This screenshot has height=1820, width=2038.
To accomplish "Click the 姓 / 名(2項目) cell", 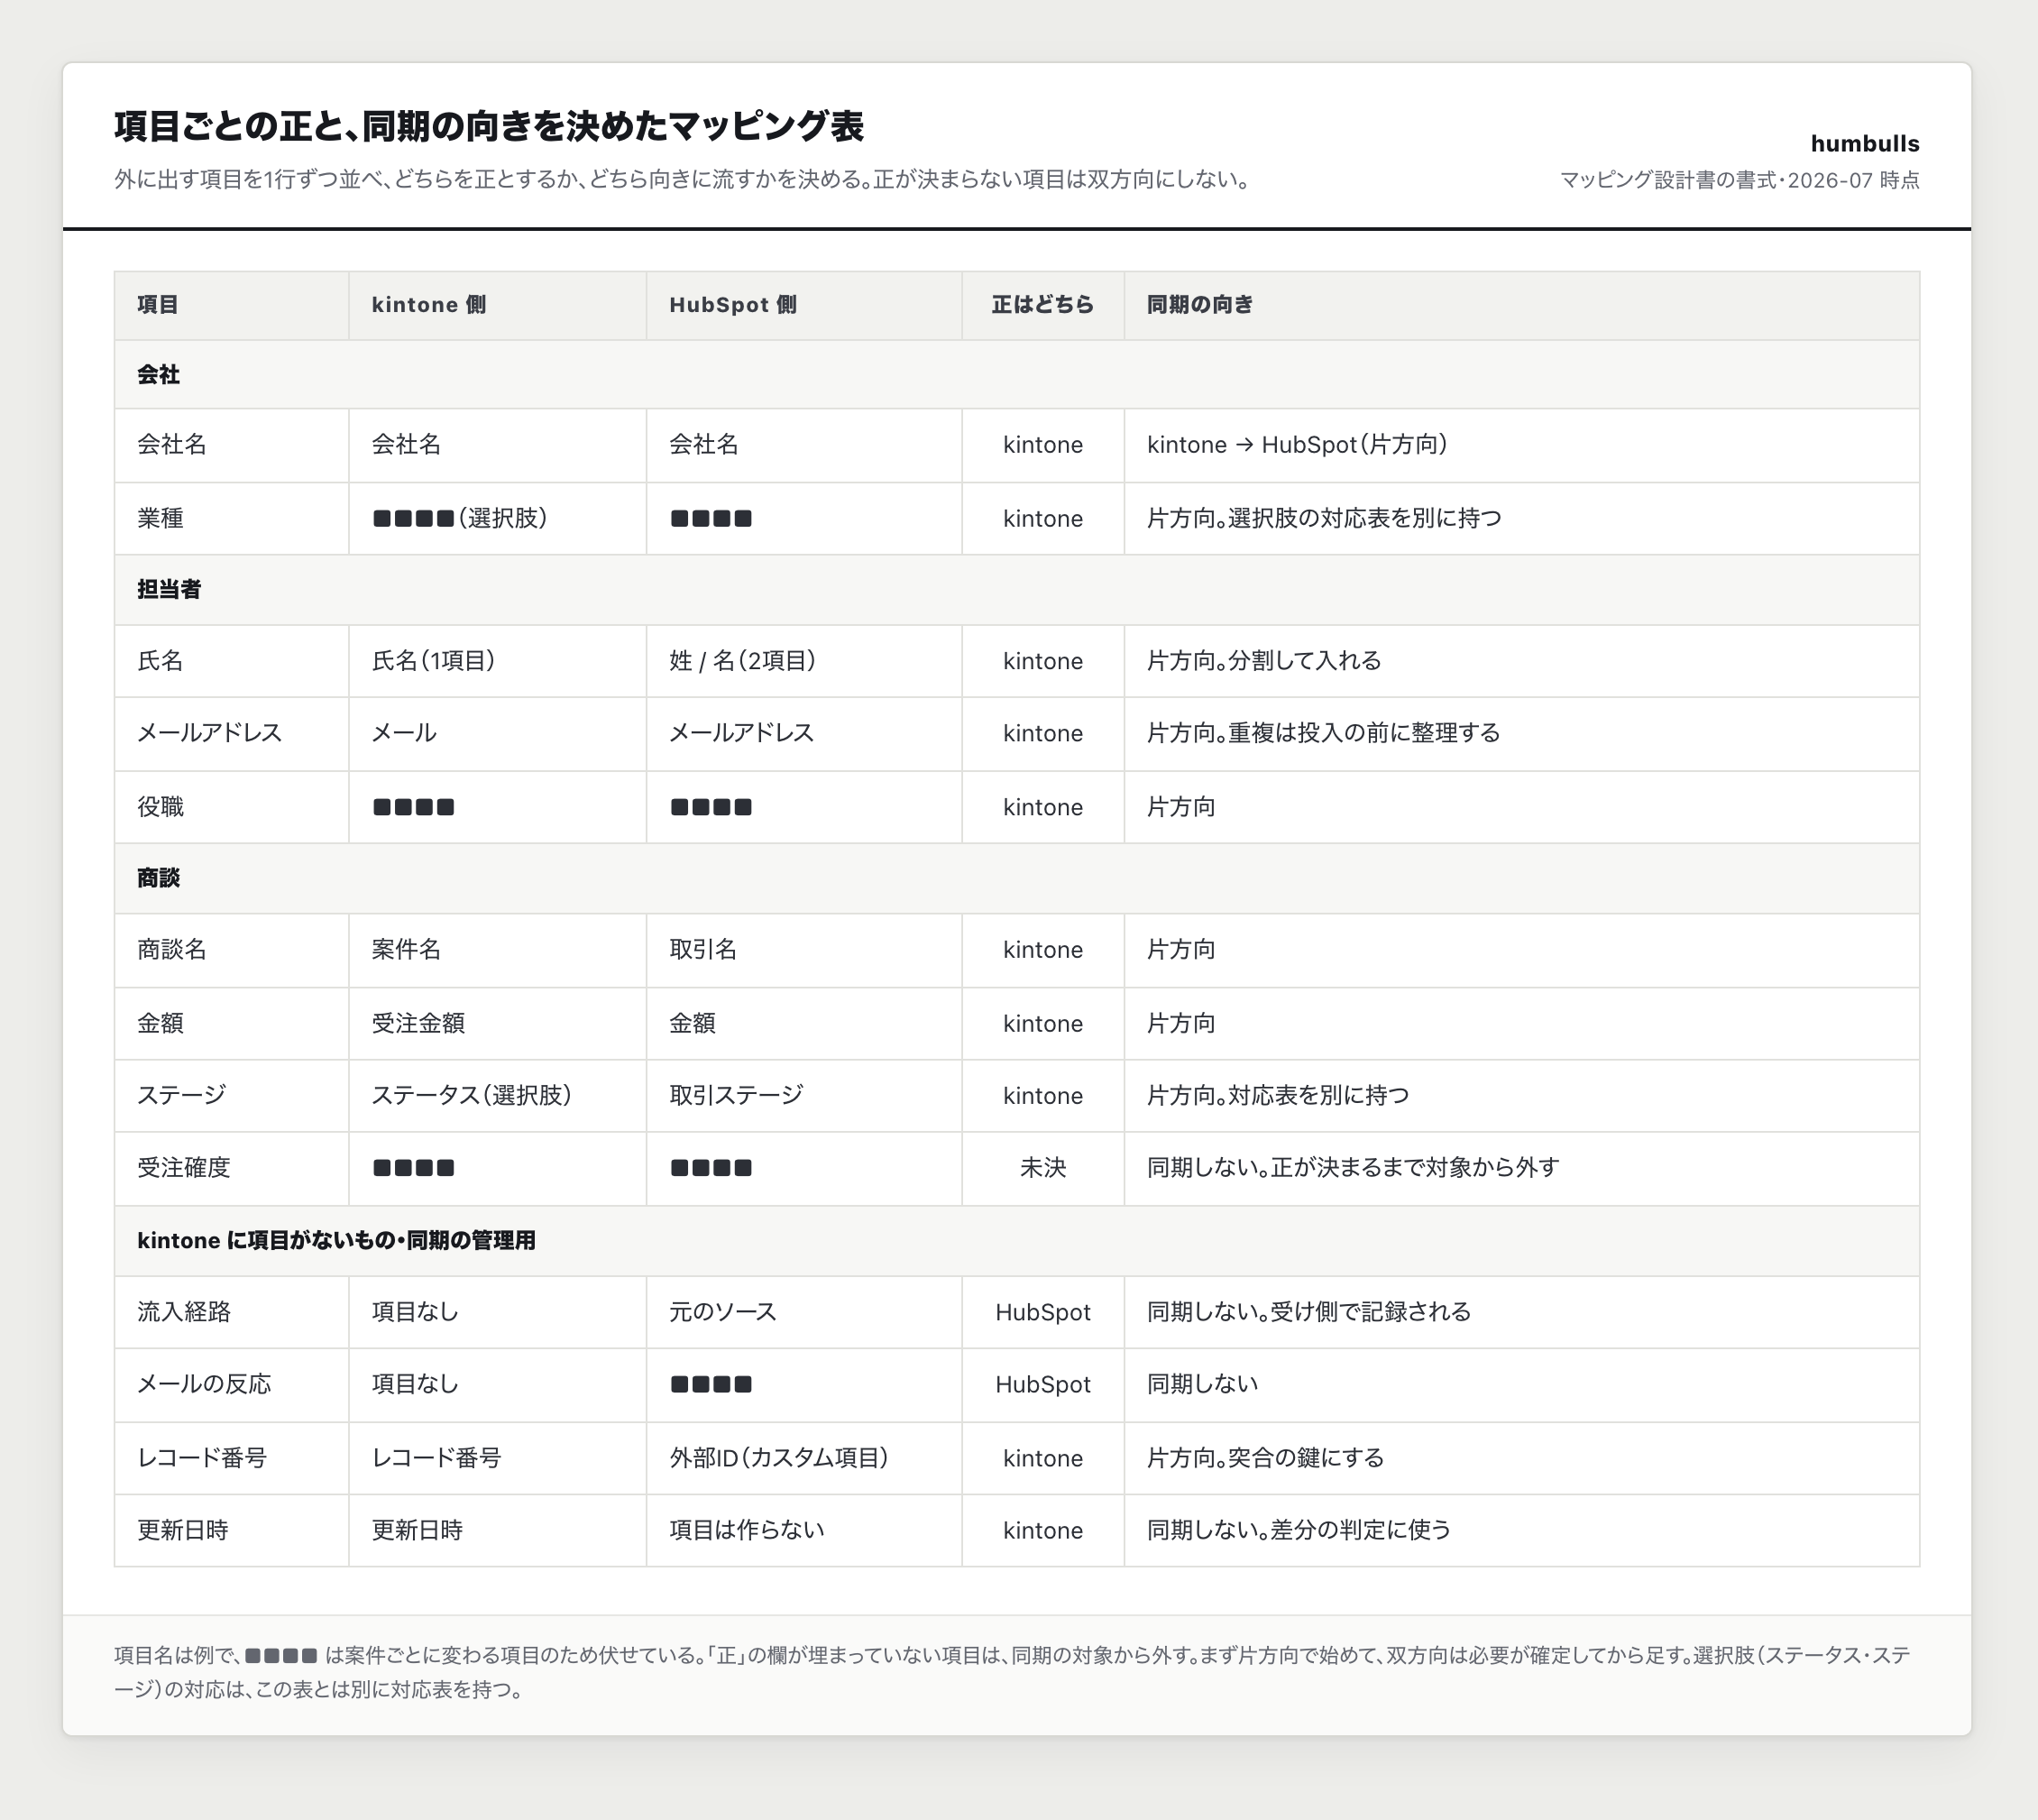I will 804,661.
